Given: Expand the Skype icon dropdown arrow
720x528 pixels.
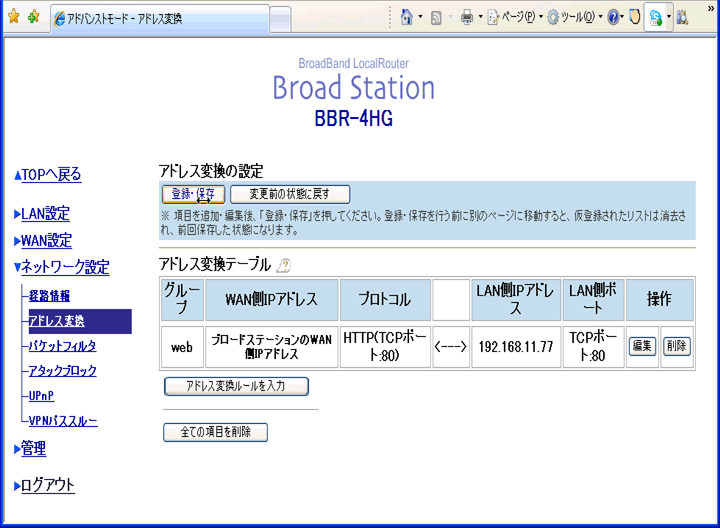Looking at the screenshot, I should tap(669, 17).
